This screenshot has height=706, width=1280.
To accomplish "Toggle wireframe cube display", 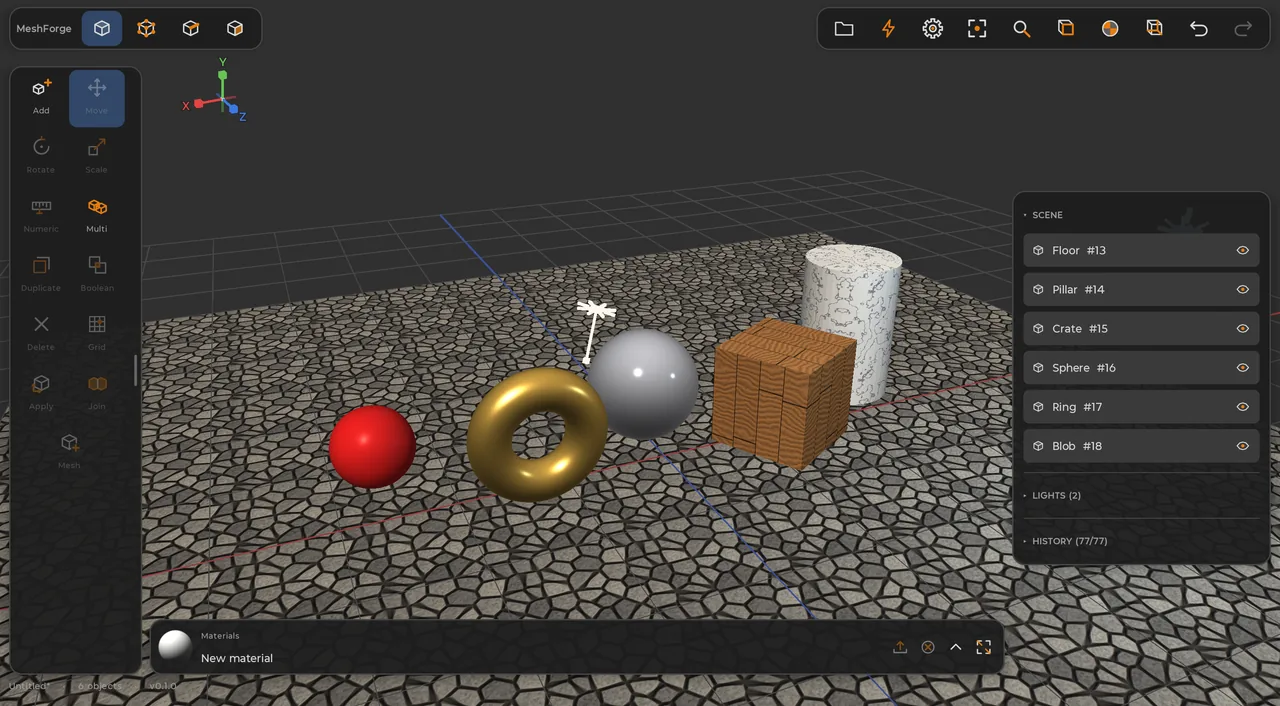I will pyautogui.click(x=1154, y=29).
